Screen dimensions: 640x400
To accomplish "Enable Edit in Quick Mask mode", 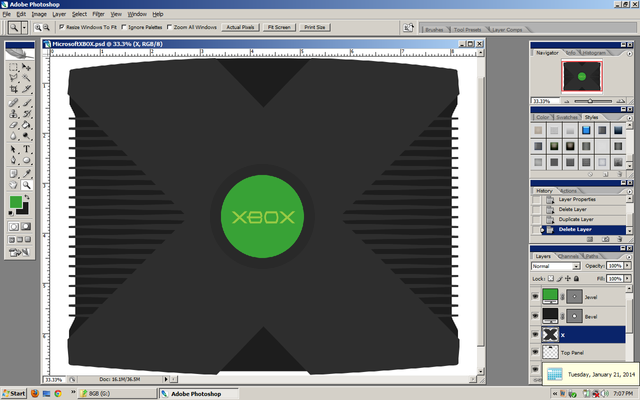I will tap(26, 227).
